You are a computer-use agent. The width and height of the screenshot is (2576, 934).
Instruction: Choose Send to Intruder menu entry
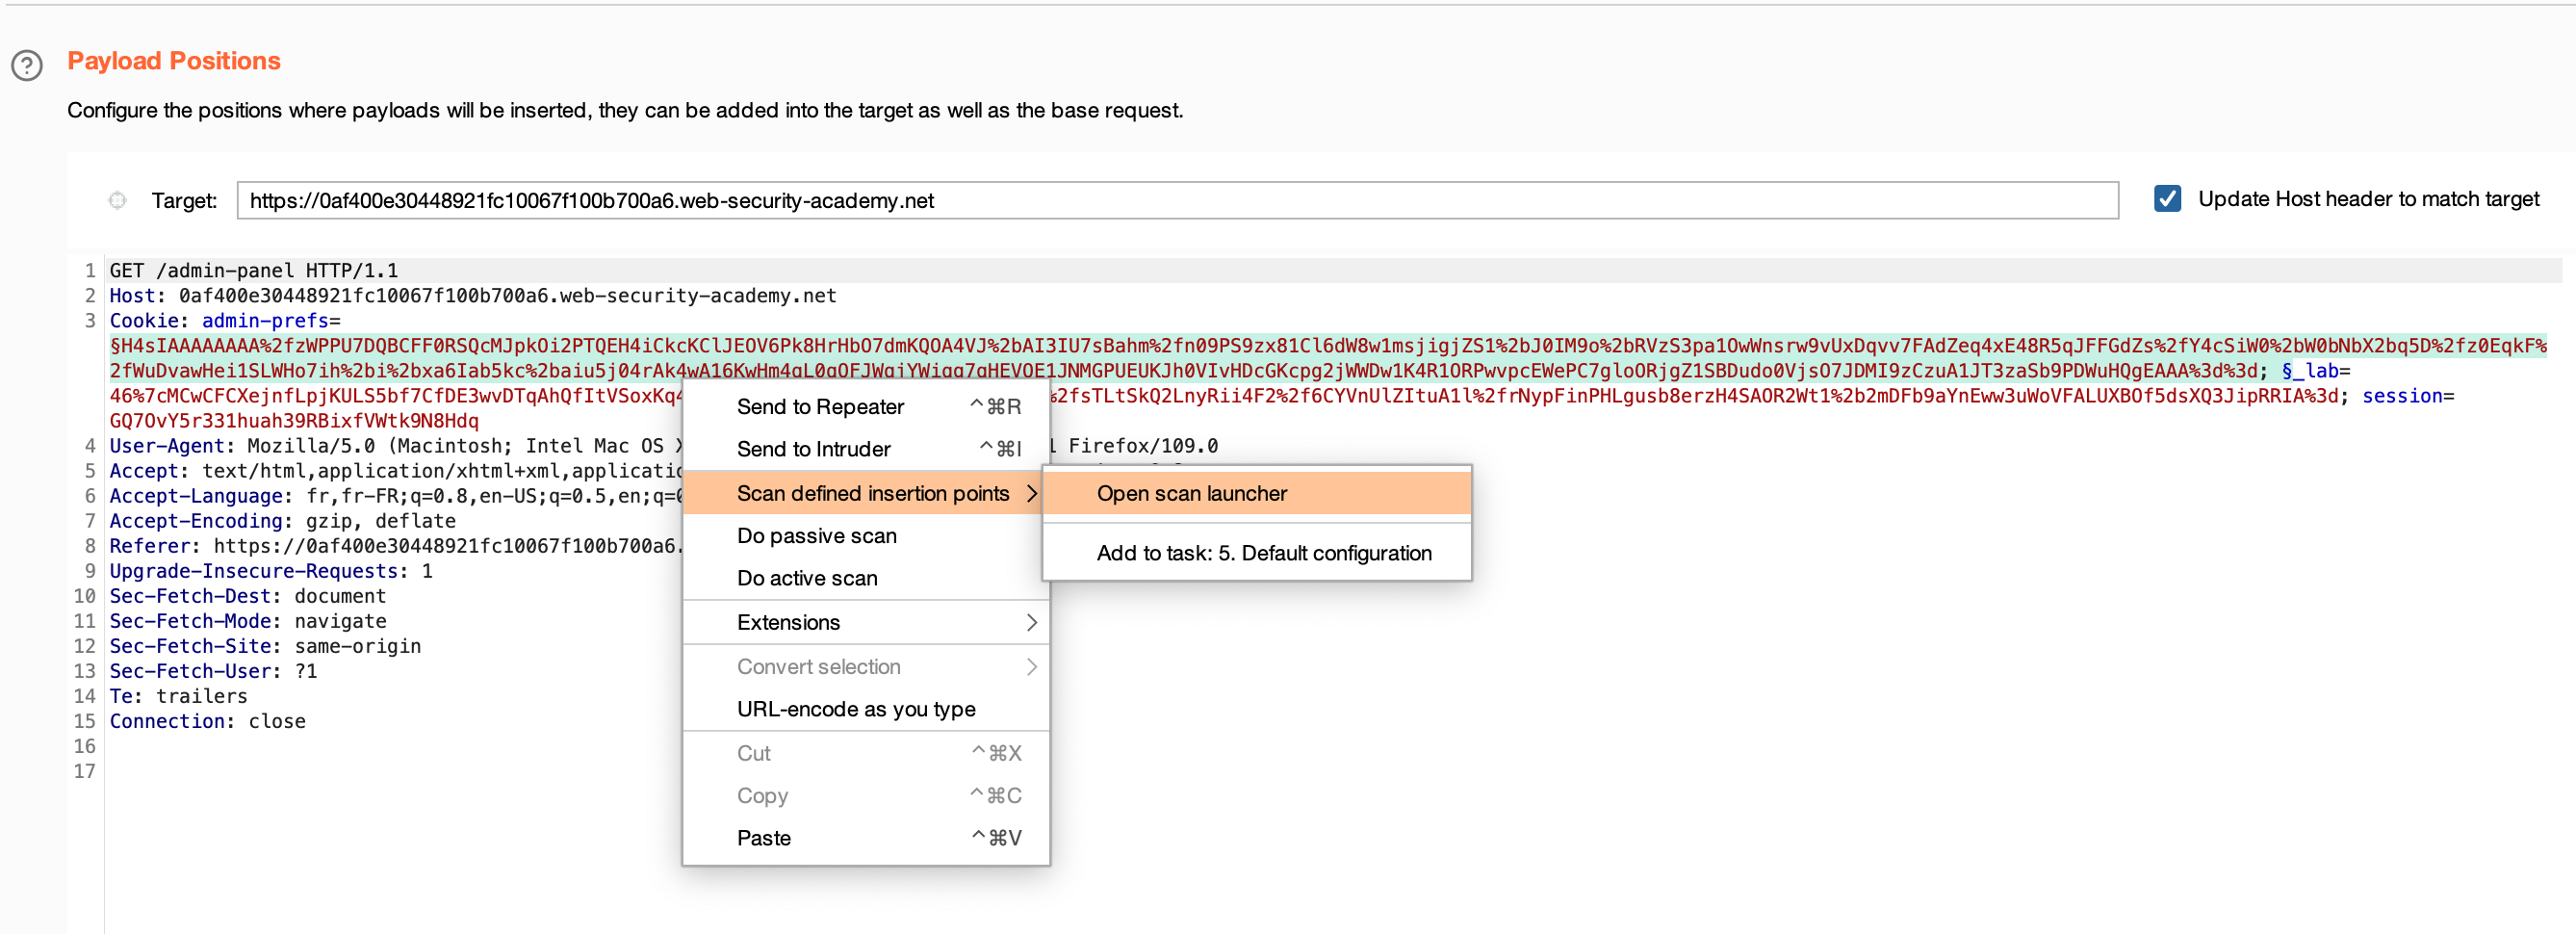[x=813, y=449]
